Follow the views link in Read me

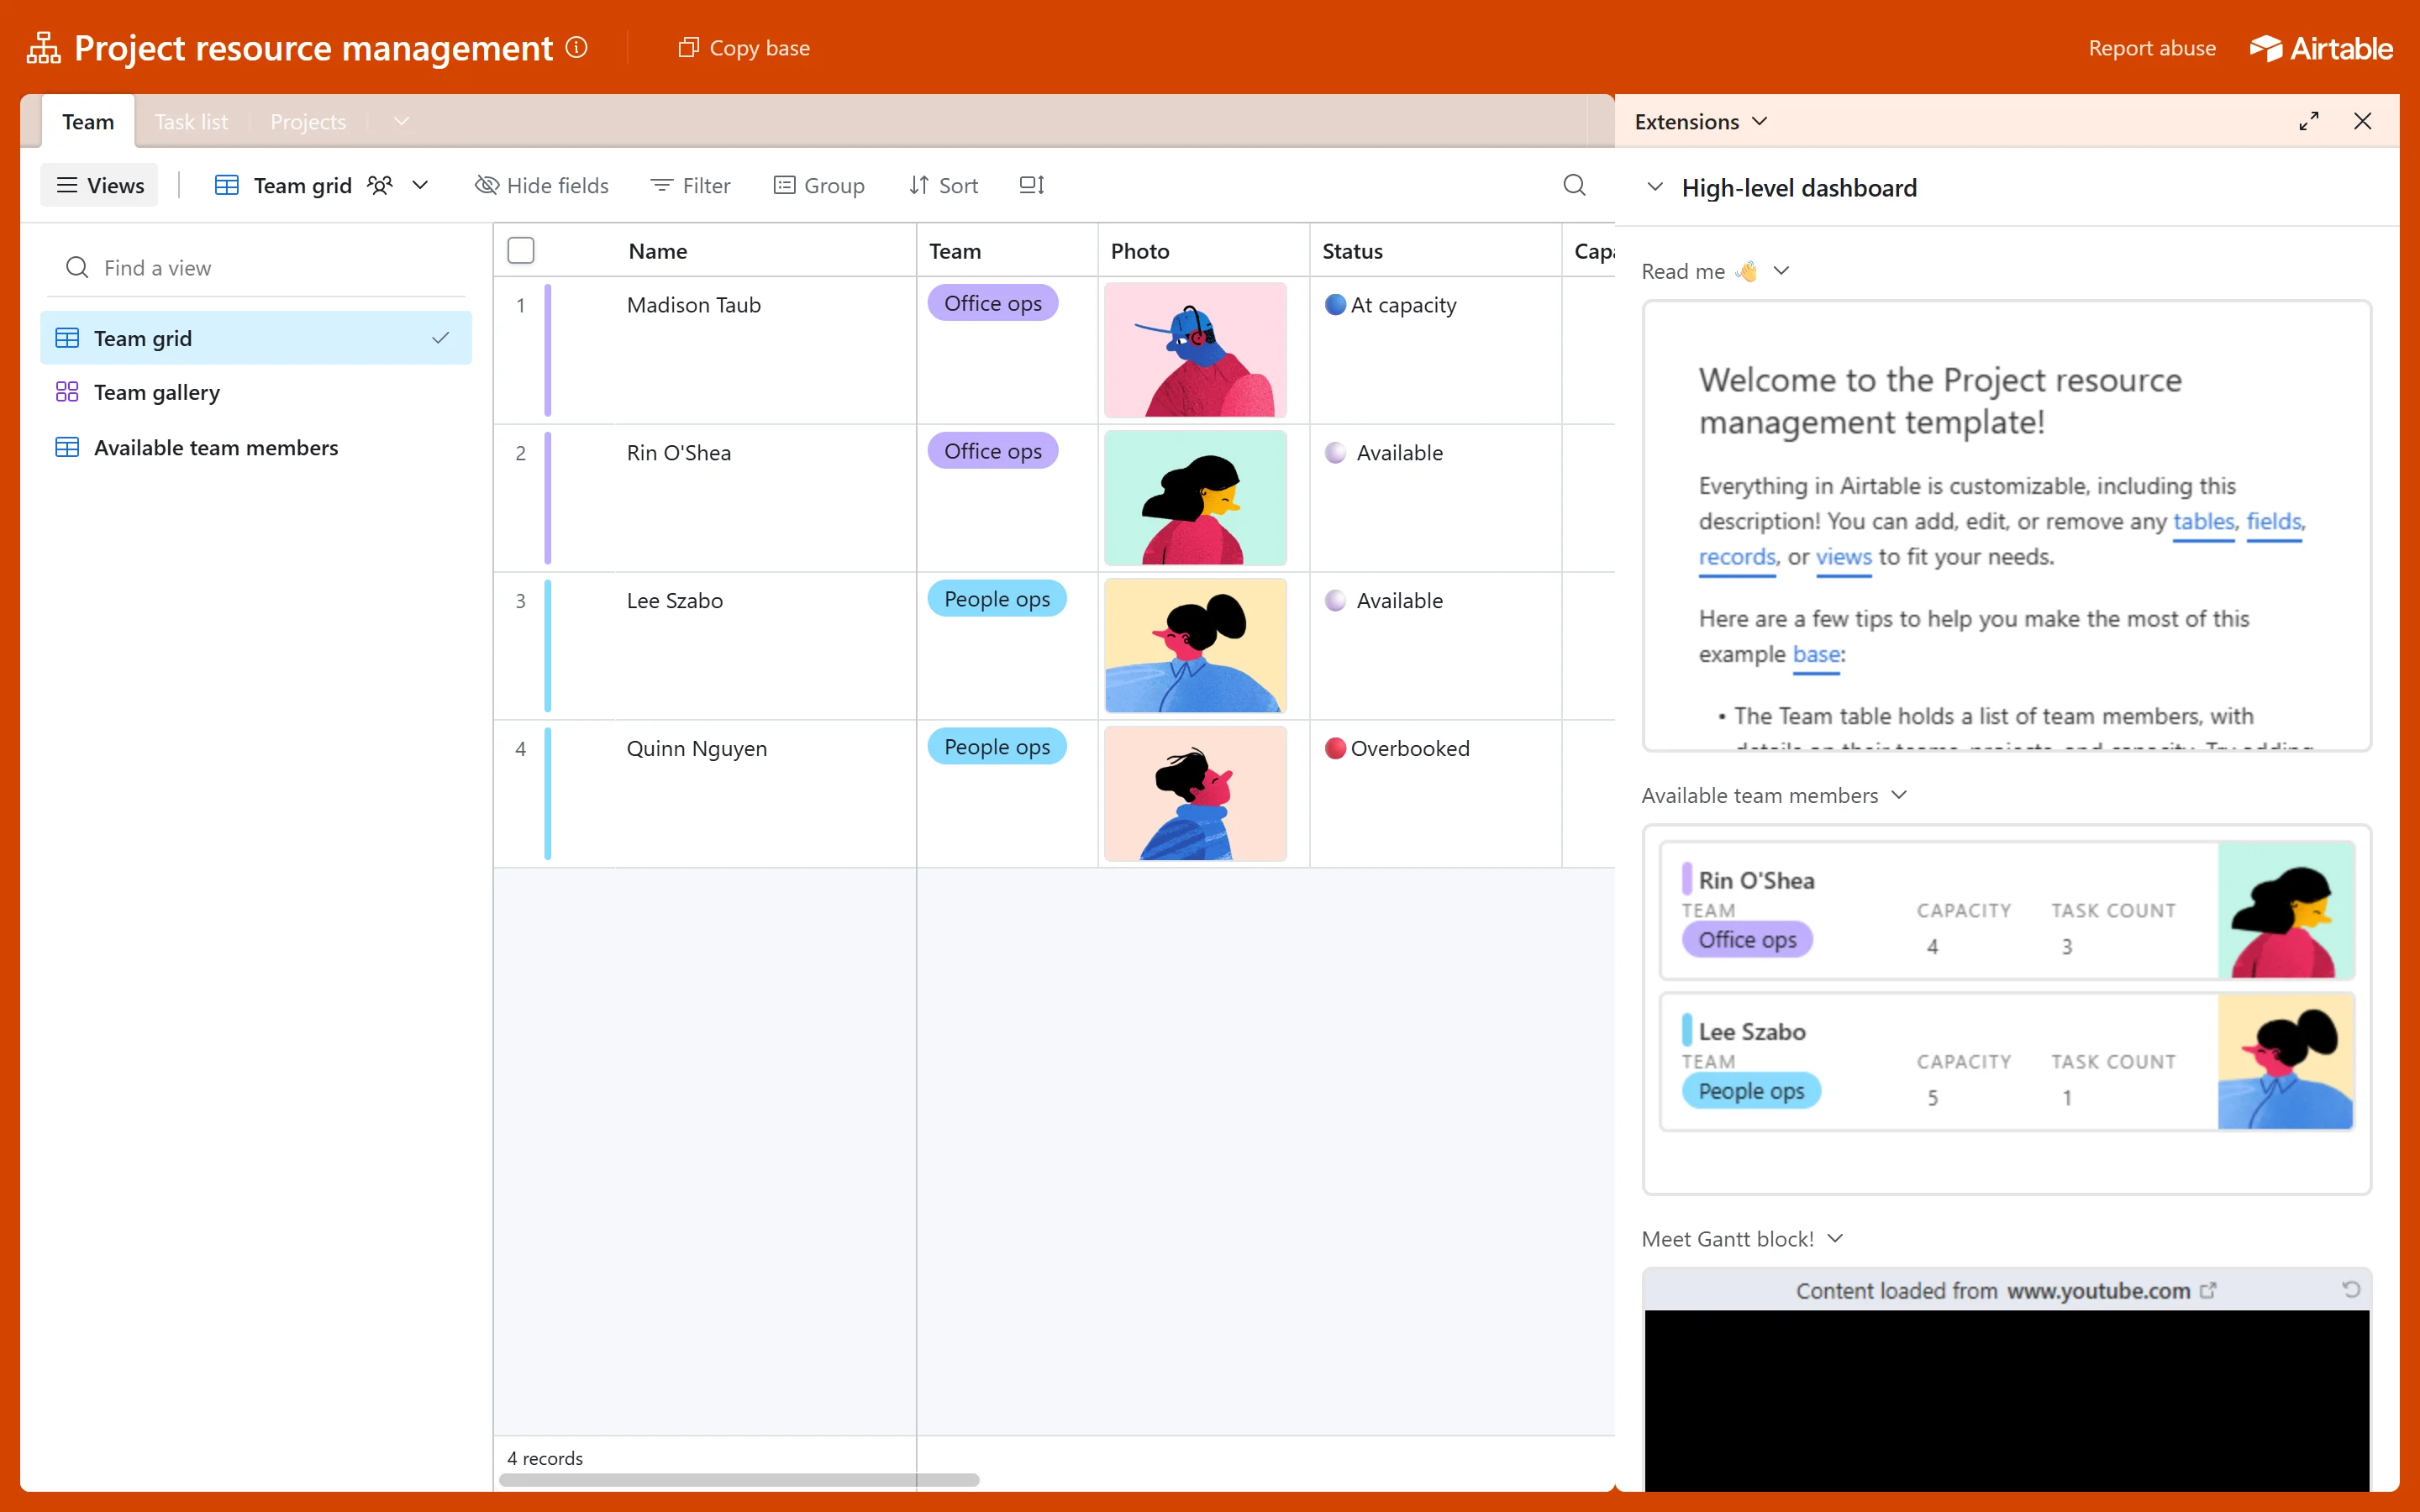point(1843,556)
